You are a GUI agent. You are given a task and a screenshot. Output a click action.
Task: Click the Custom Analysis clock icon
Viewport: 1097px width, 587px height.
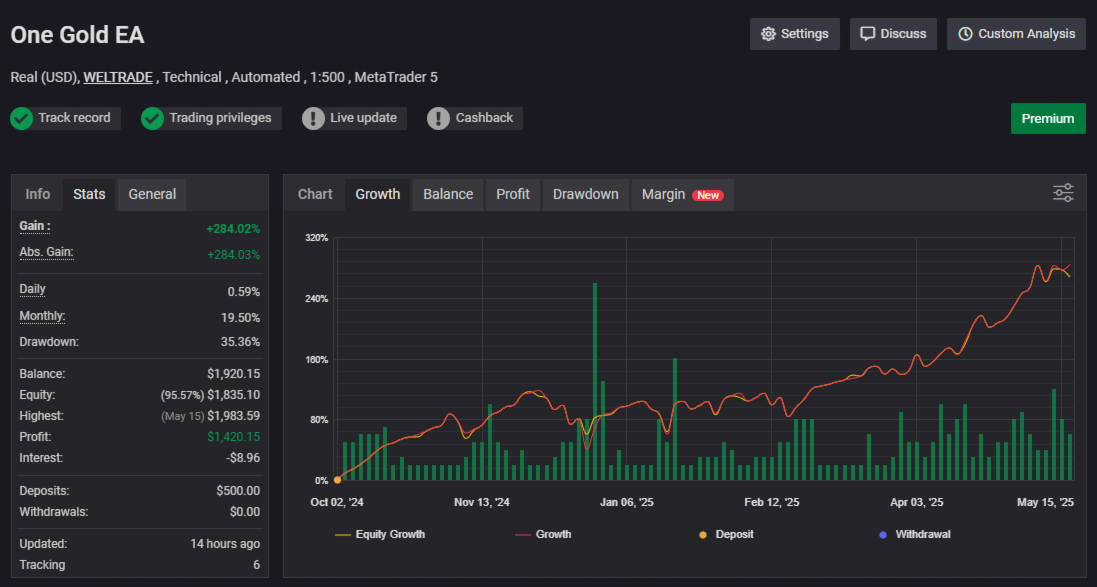tap(965, 34)
